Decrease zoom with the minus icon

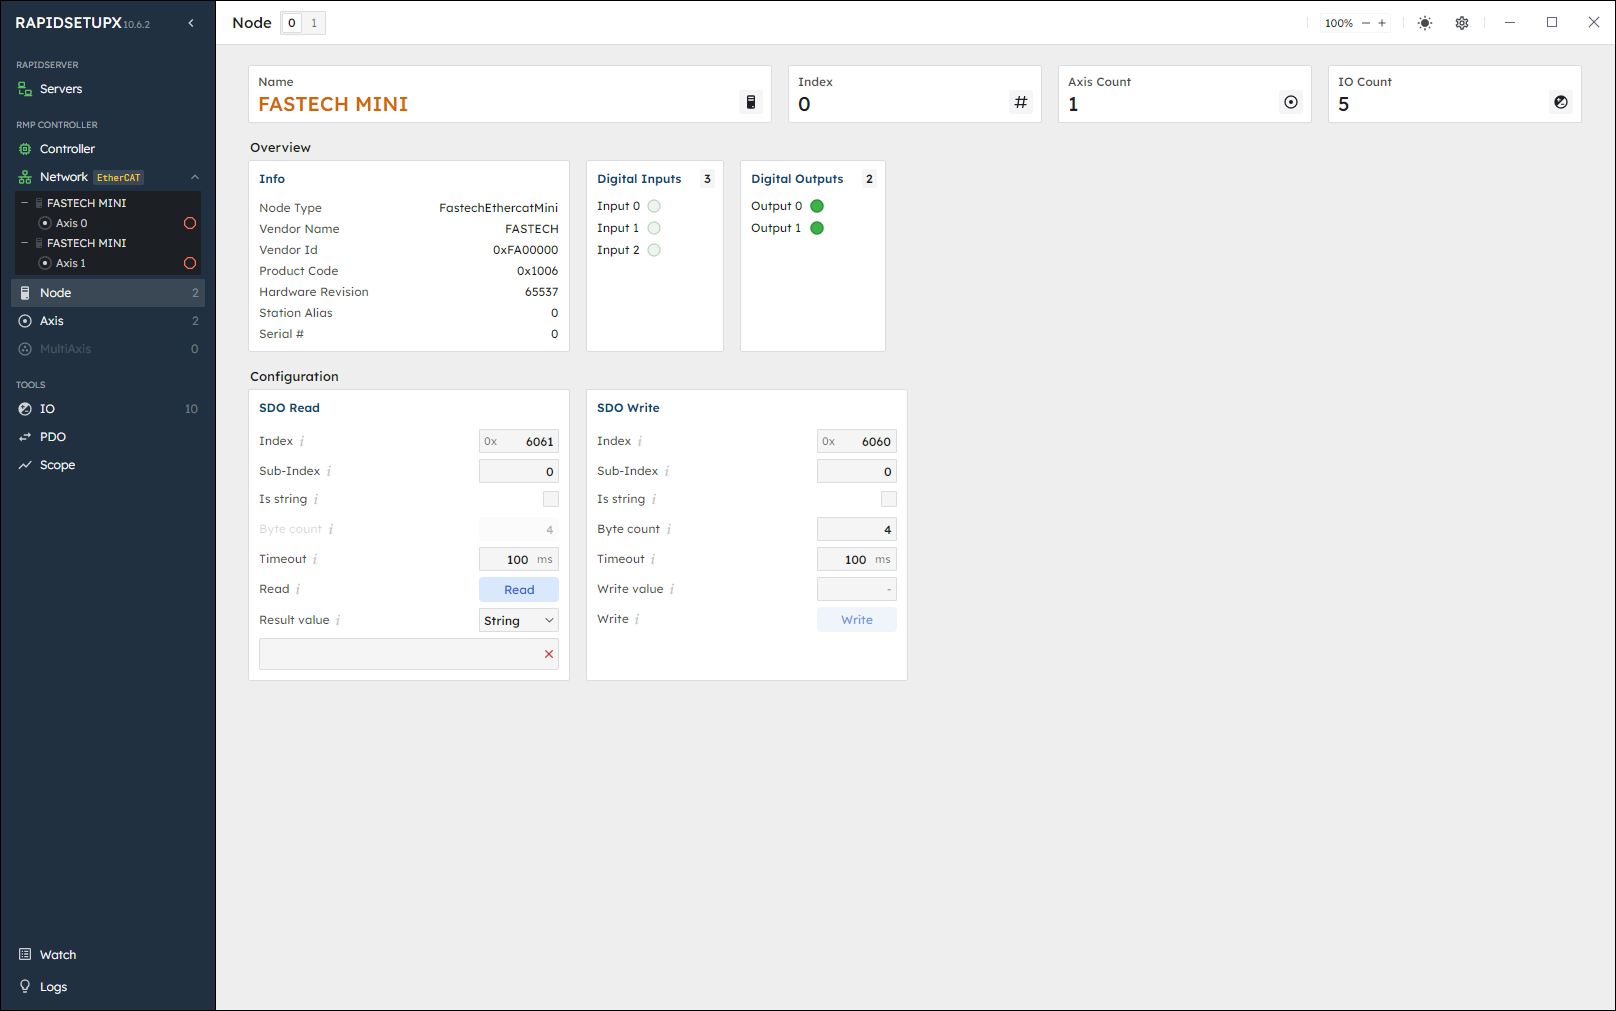1366,23
